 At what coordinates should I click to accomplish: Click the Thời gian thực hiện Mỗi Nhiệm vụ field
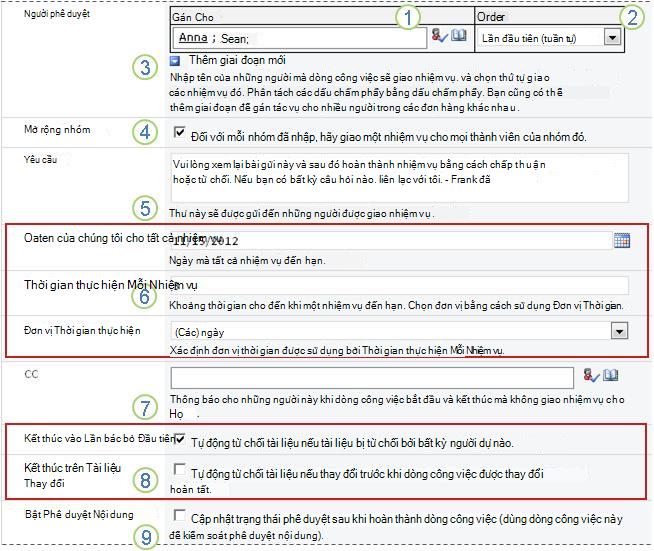[x=399, y=286]
